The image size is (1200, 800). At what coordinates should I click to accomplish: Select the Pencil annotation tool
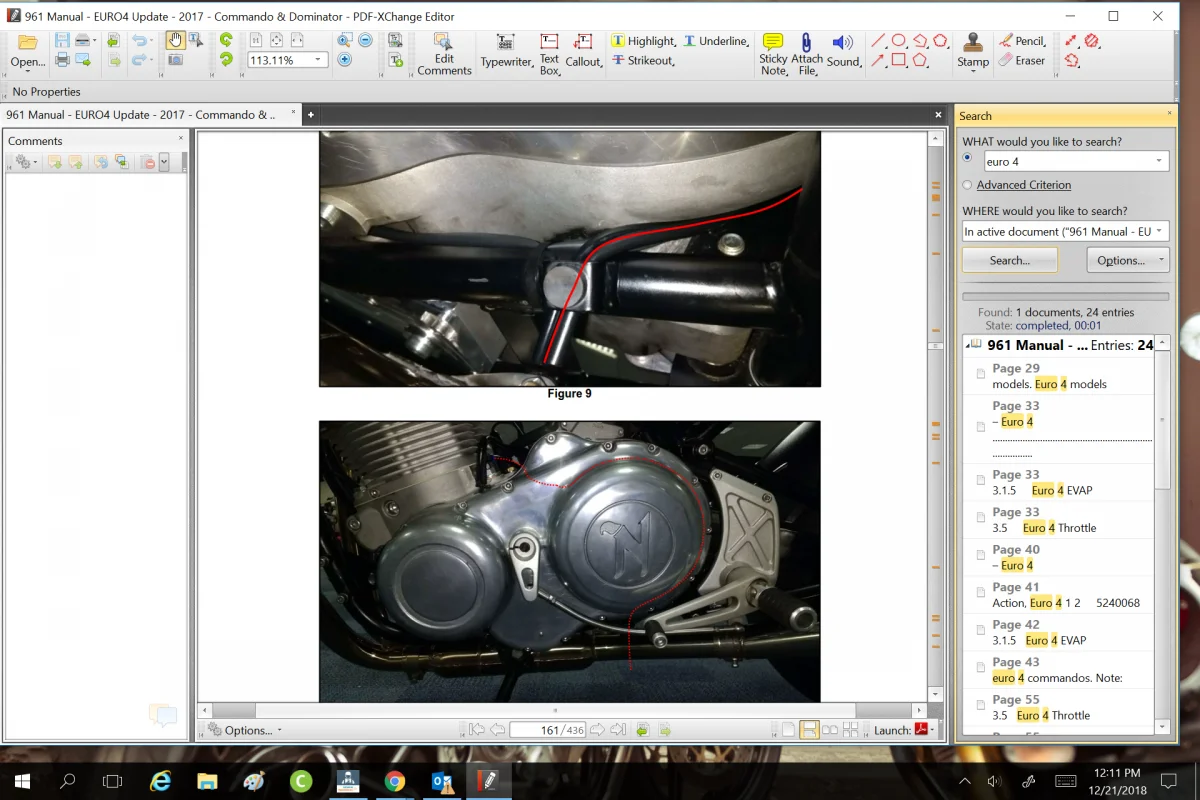(x=1022, y=41)
